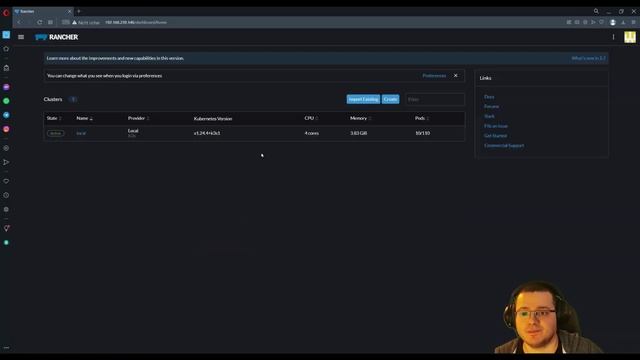Click the Clusters count badge

pyautogui.click(x=73, y=99)
